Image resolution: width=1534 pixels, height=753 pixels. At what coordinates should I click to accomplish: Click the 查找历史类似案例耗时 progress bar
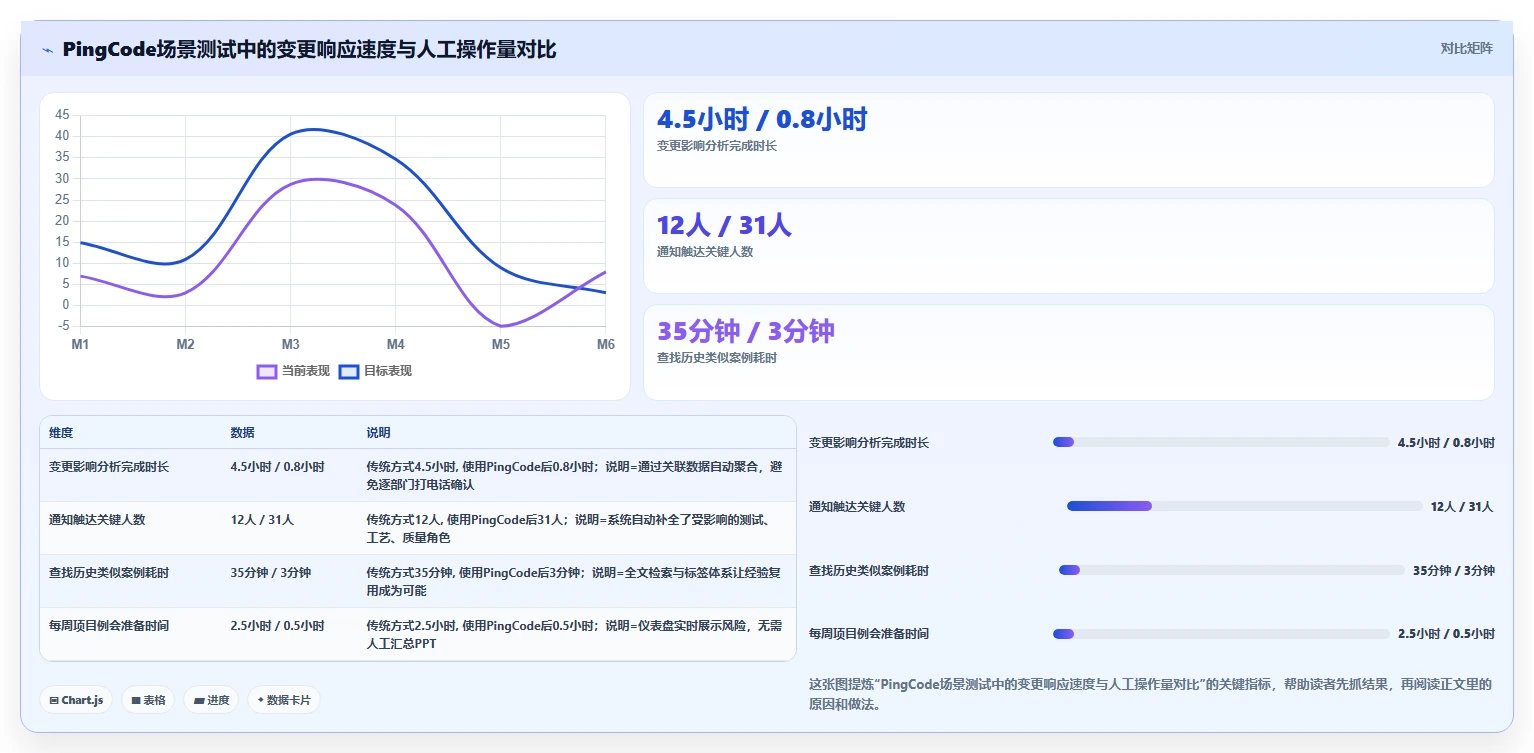tap(1231, 570)
